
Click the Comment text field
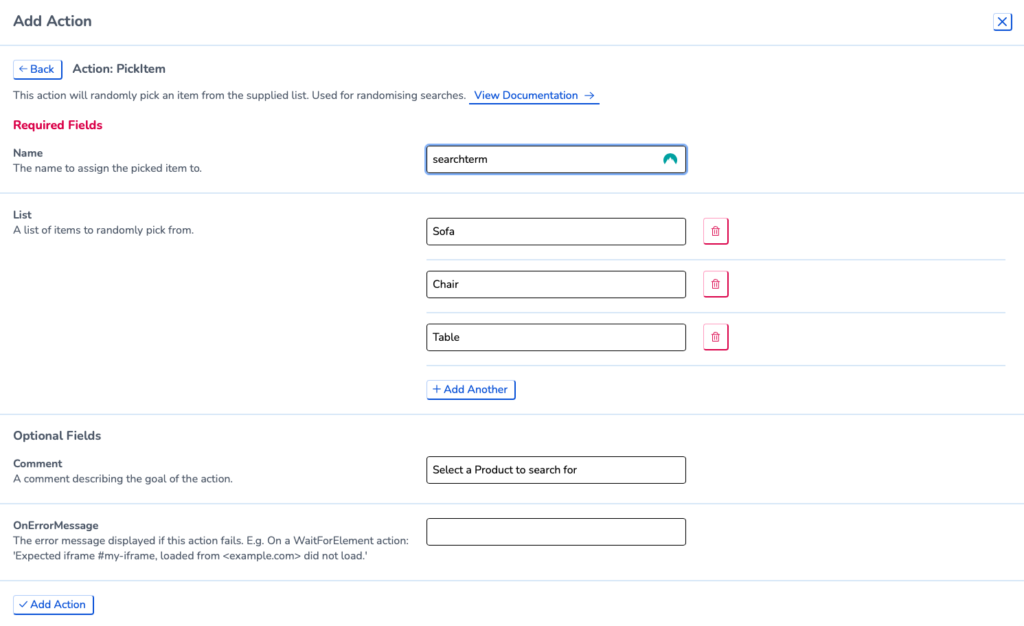coord(556,470)
